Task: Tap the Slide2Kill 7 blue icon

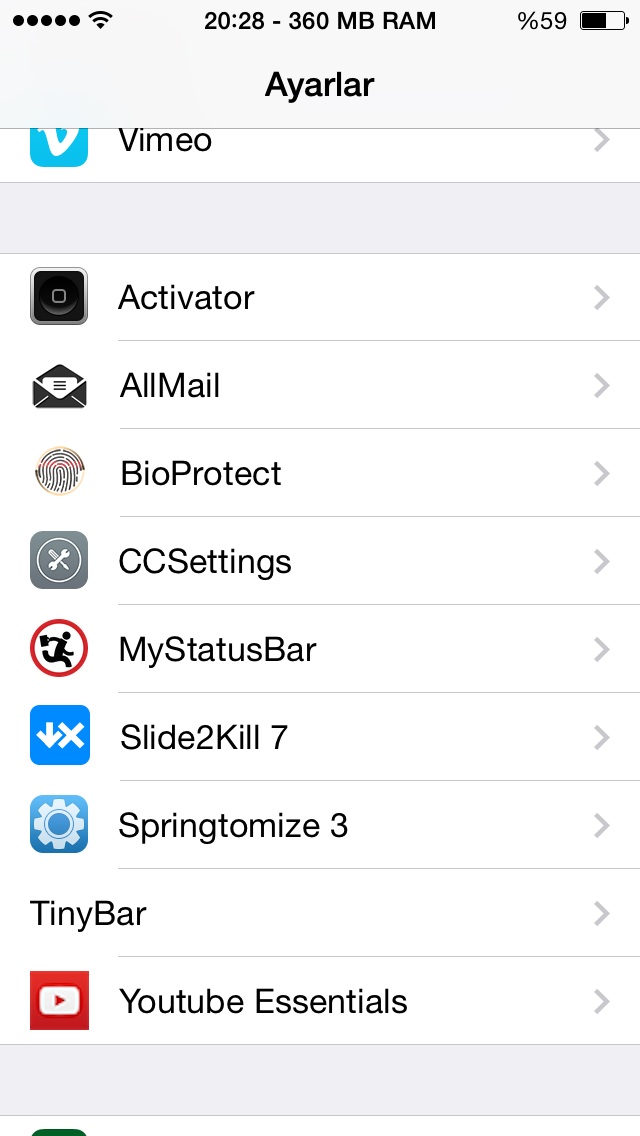Action: point(59,735)
